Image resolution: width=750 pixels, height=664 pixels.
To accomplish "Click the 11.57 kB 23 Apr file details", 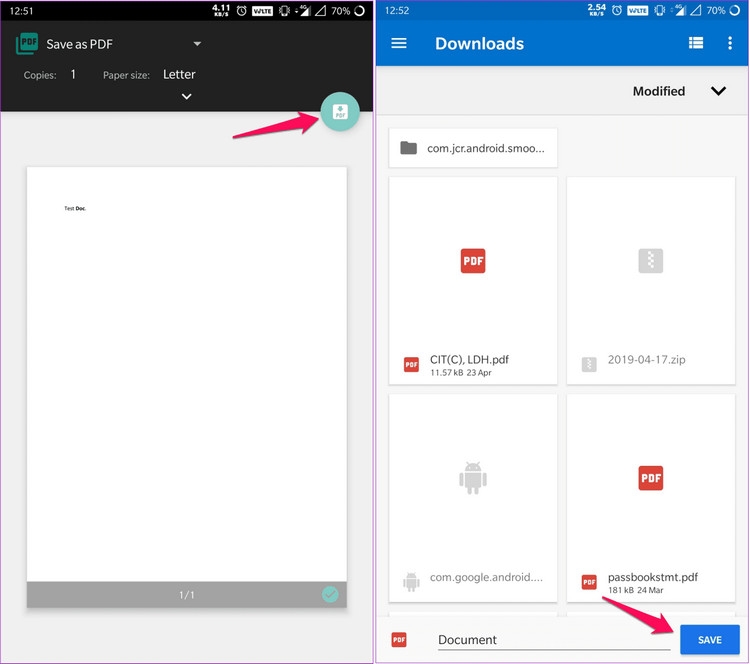I will [x=461, y=373].
